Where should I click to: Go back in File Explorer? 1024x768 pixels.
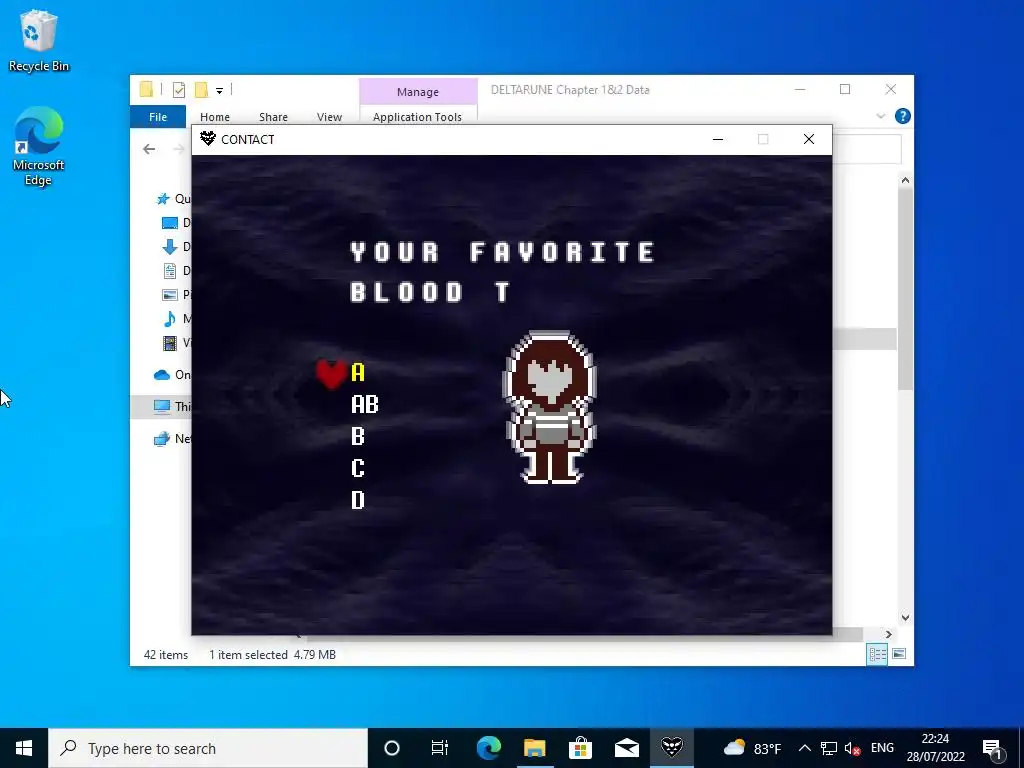(x=149, y=149)
